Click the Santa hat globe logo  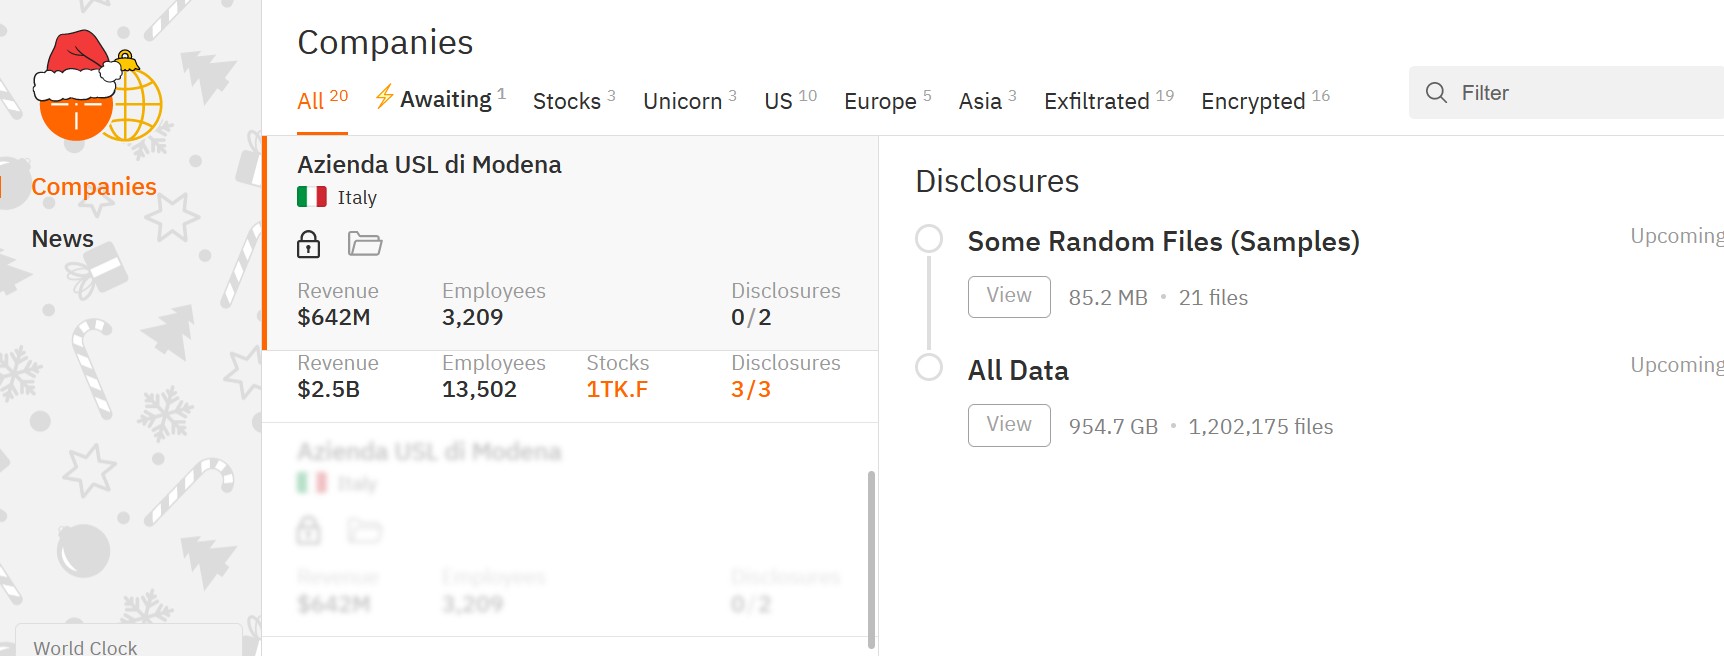[97, 88]
